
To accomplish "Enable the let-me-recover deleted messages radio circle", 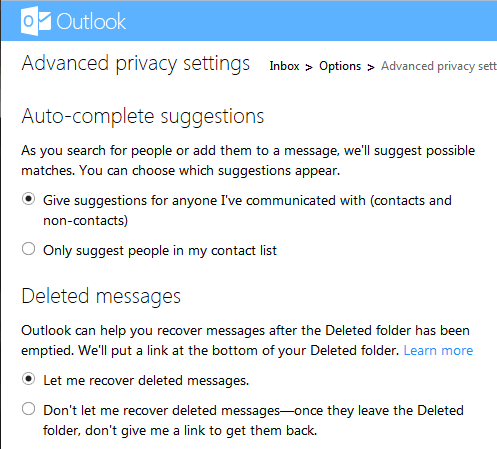I will [x=29, y=379].
